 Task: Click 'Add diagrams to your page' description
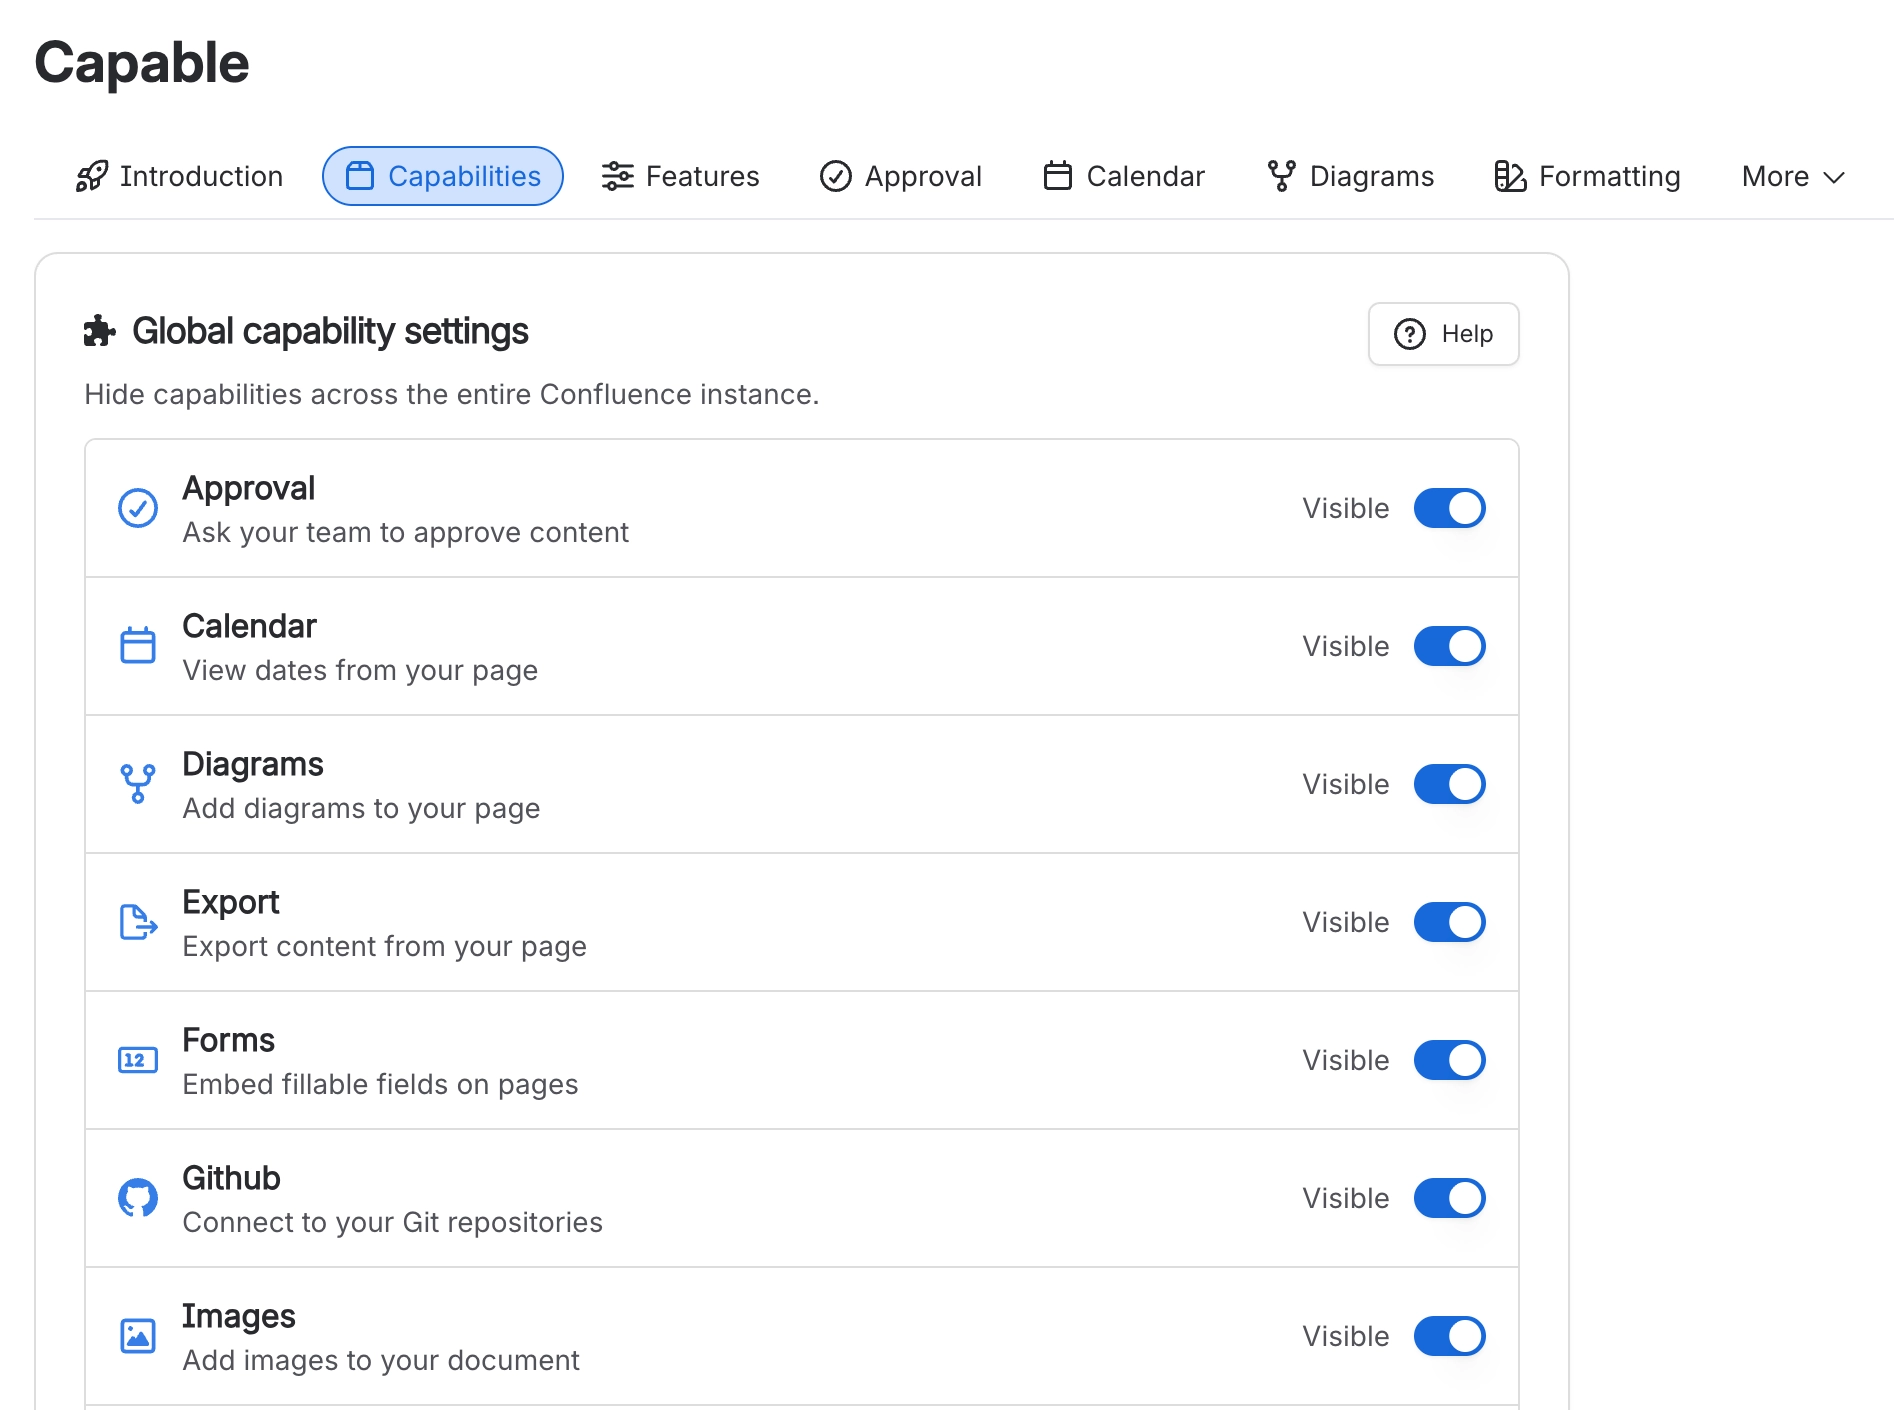point(361,808)
